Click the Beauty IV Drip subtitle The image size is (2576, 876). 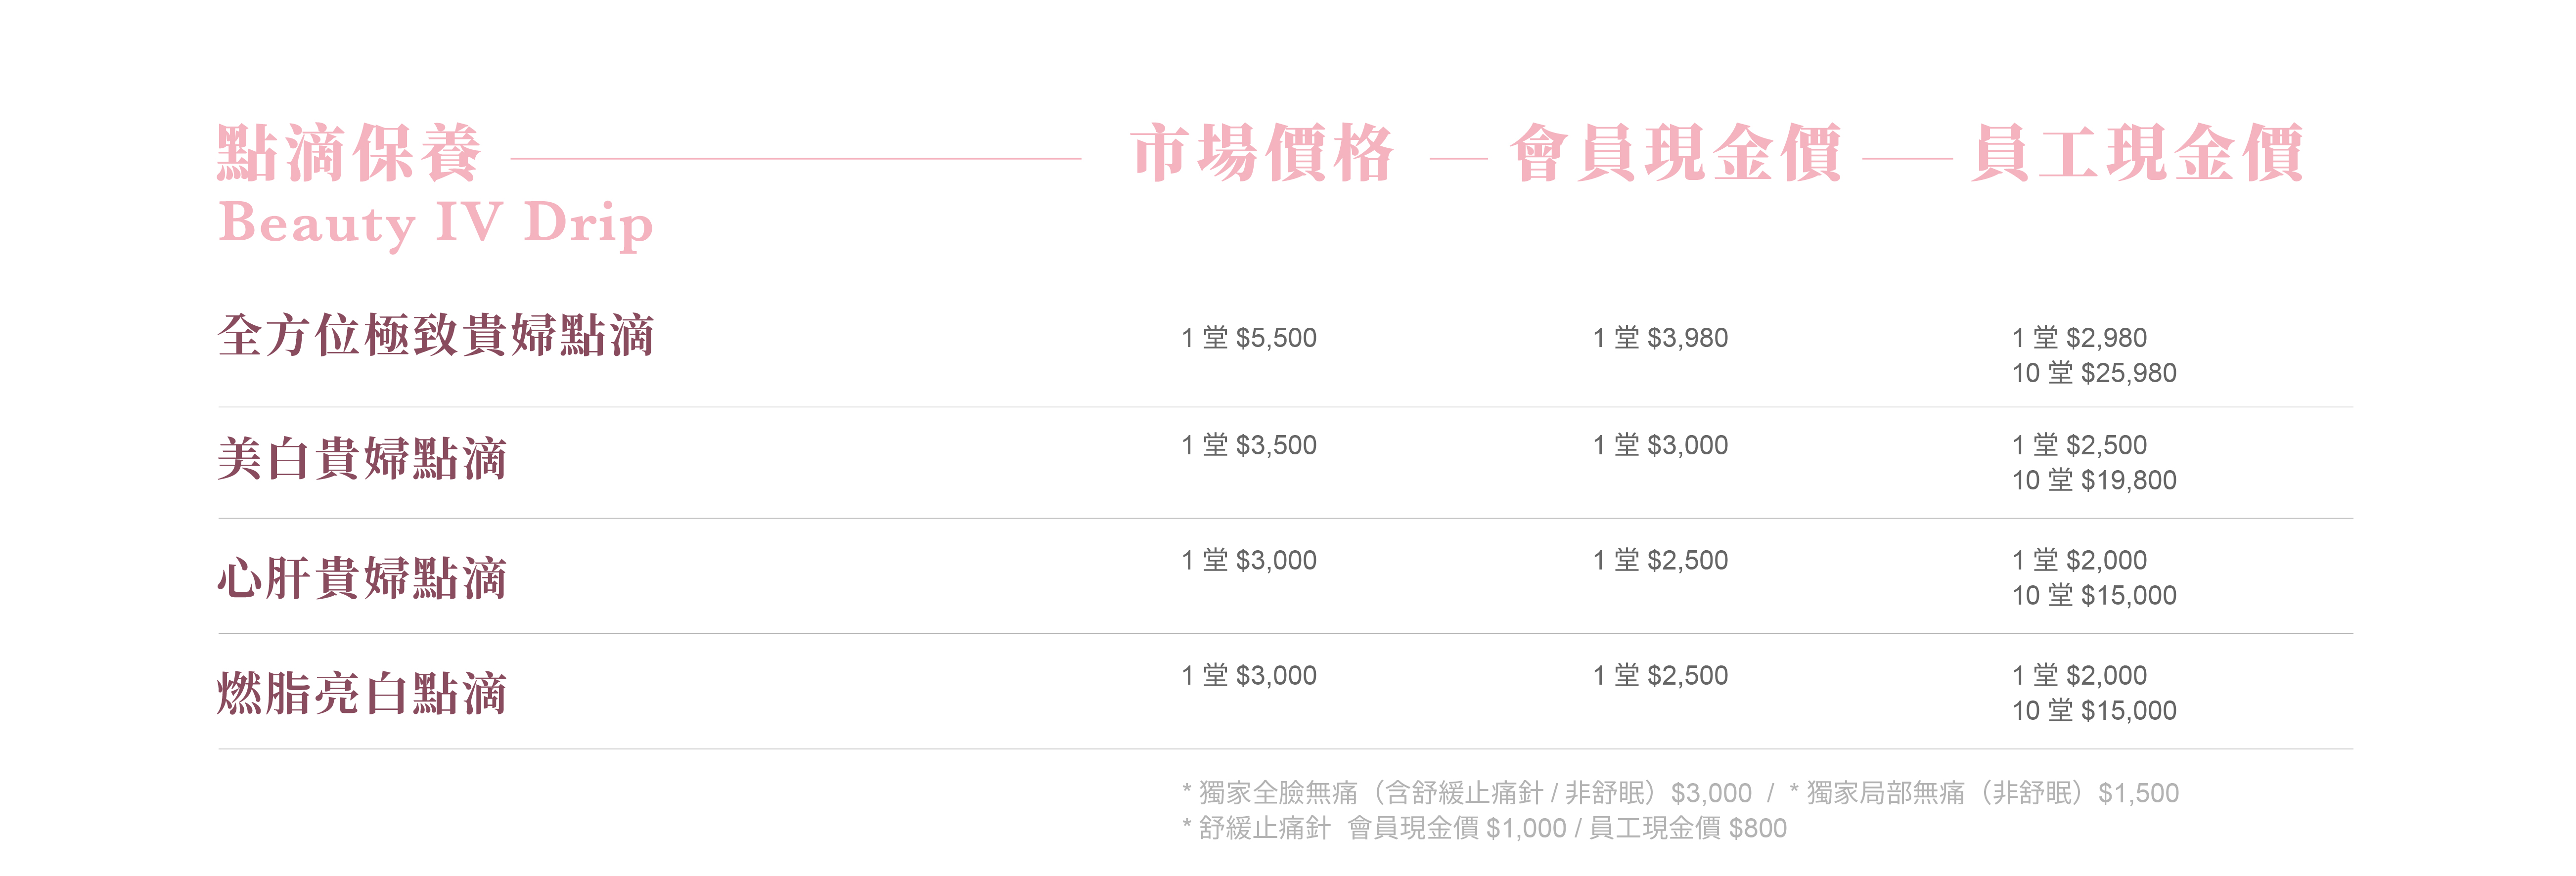(x=435, y=223)
